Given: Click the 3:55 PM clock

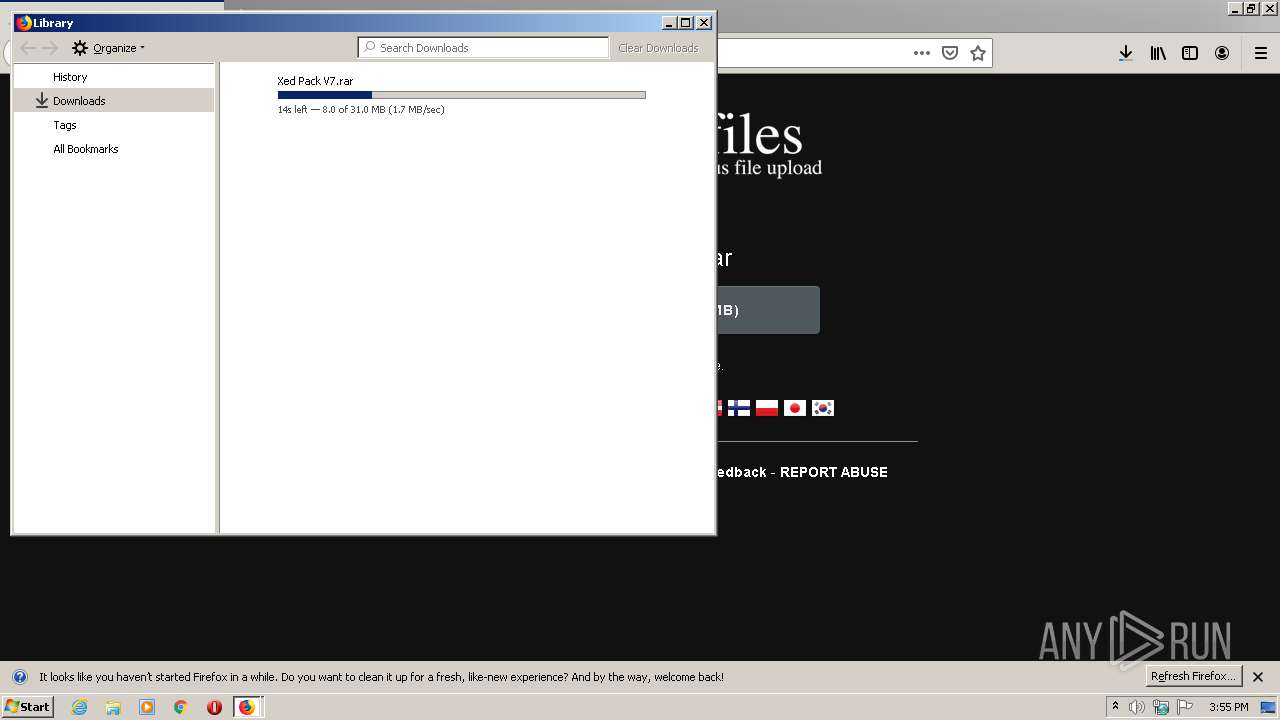Looking at the screenshot, I should [1228, 707].
